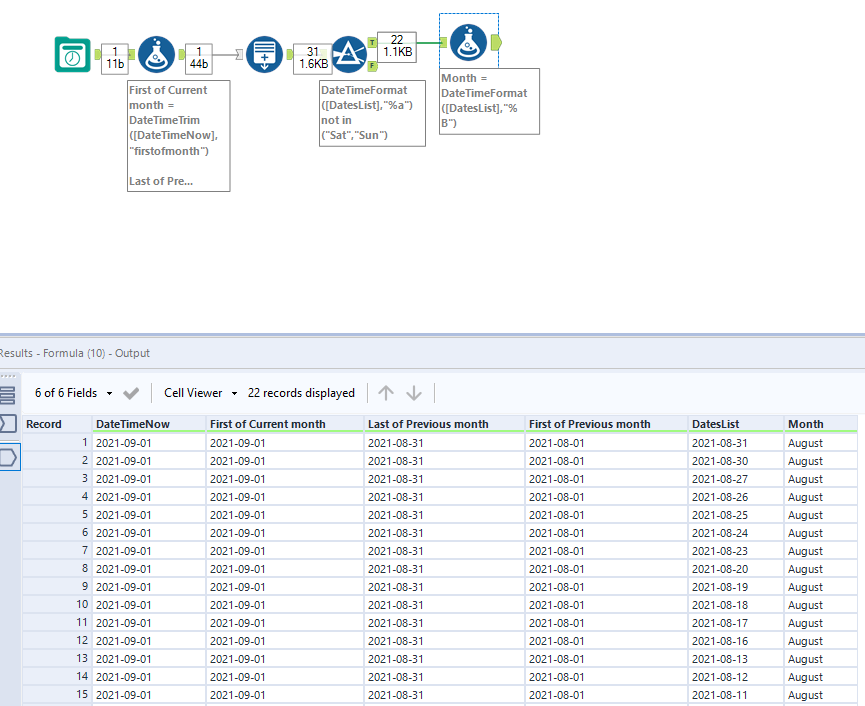Click the Last of Previous month header
Image resolution: width=865 pixels, height=706 pixels.
click(x=445, y=424)
